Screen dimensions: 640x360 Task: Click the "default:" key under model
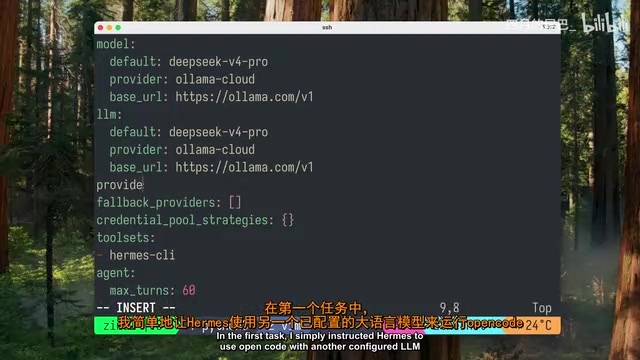(136, 62)
